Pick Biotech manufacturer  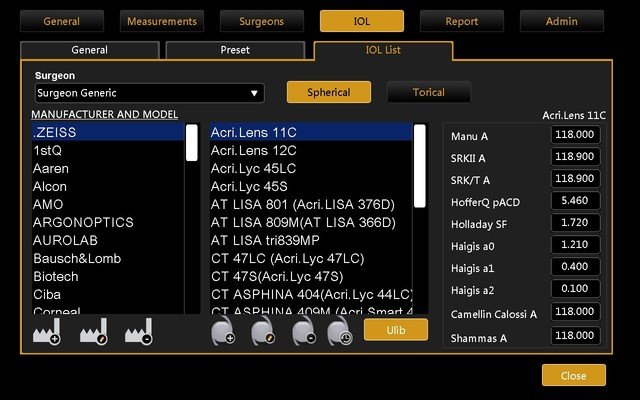click(108, 276)
